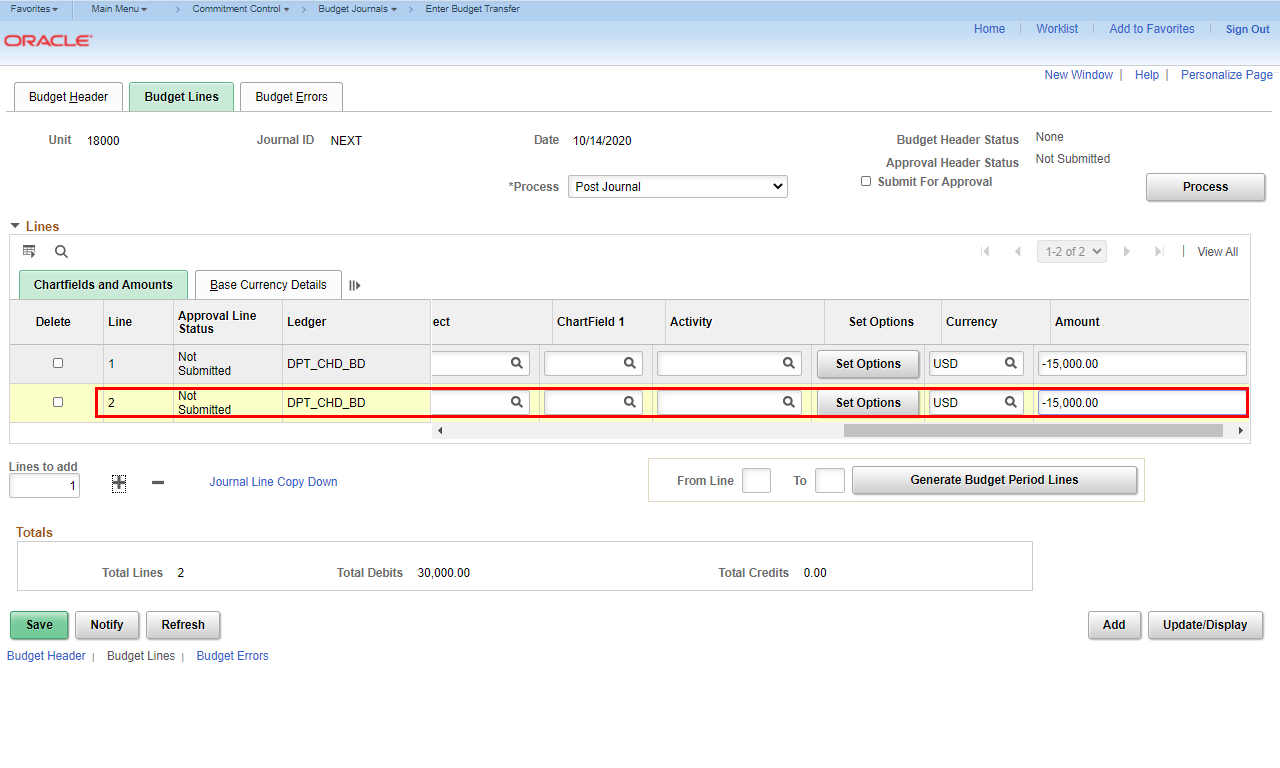Open the rows 1-2 of 2 dropdown
Screen dimensions: 1280x768
(x=1071, y=252)
